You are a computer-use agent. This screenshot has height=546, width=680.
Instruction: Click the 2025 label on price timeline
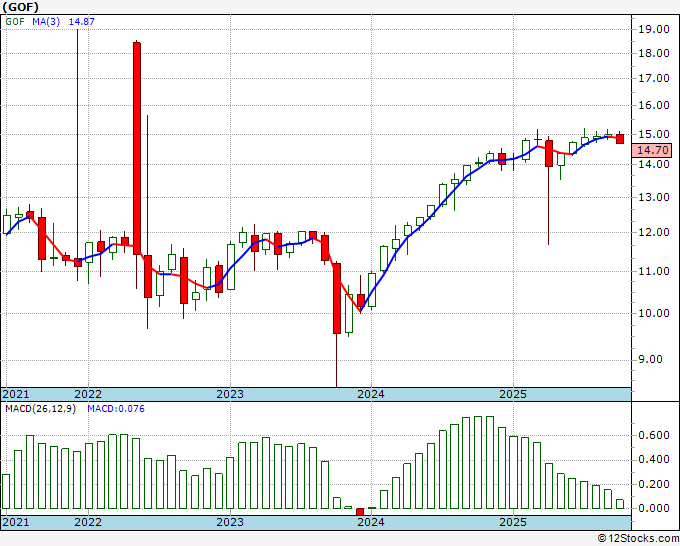[x=513, y=394]
